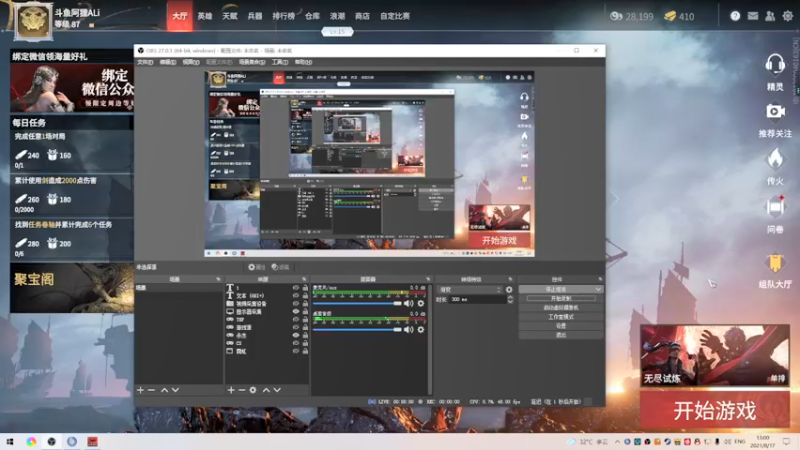800x450 pixels.
Task: Click the transition duration input field
Action: point(477,299)
